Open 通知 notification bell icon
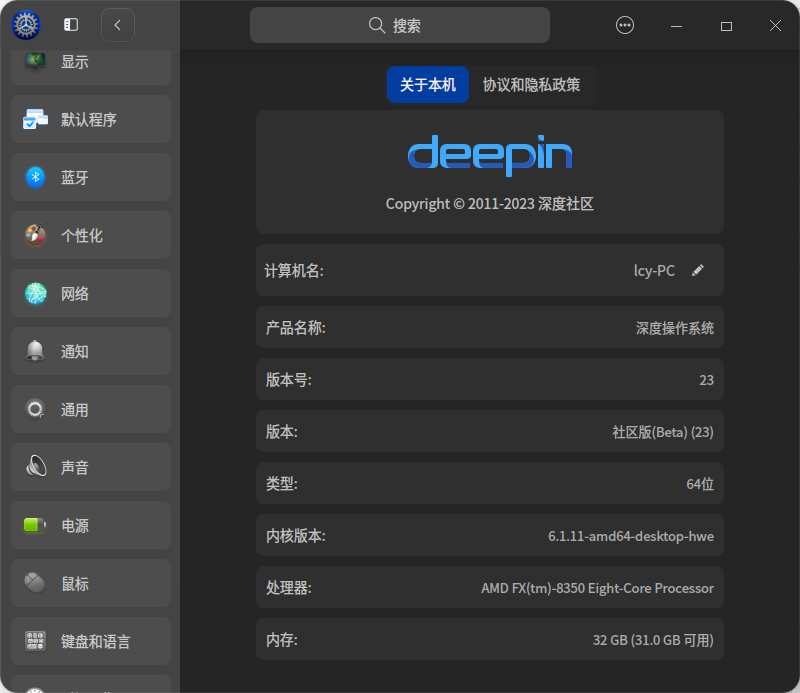800x693 pixels. pos(35,351)
